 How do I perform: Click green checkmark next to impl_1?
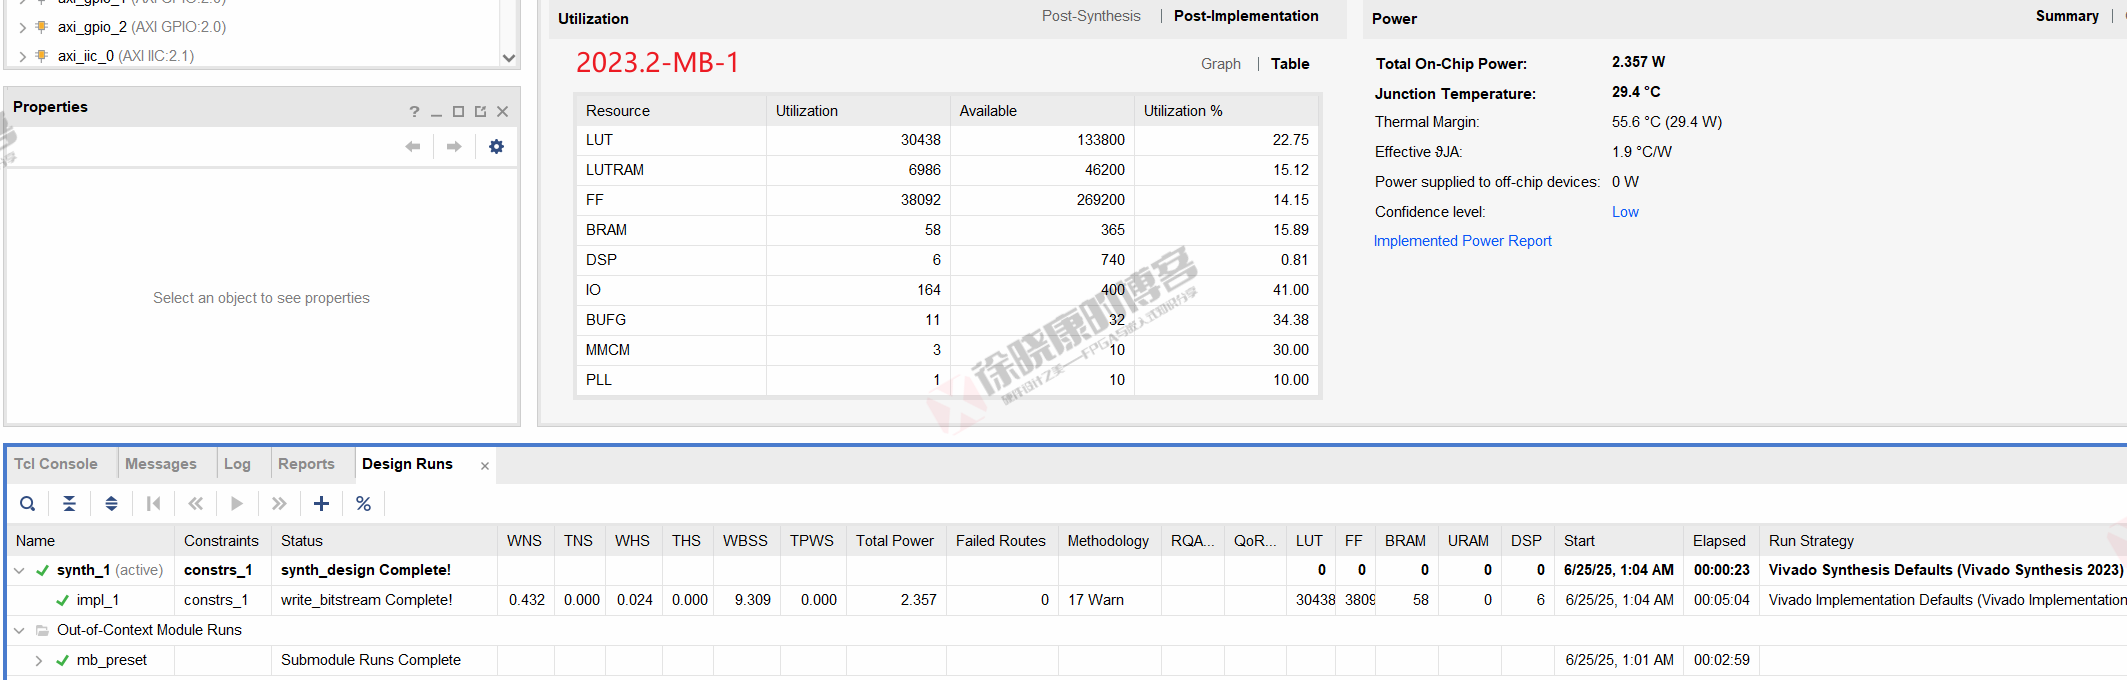tap(62, 601)
